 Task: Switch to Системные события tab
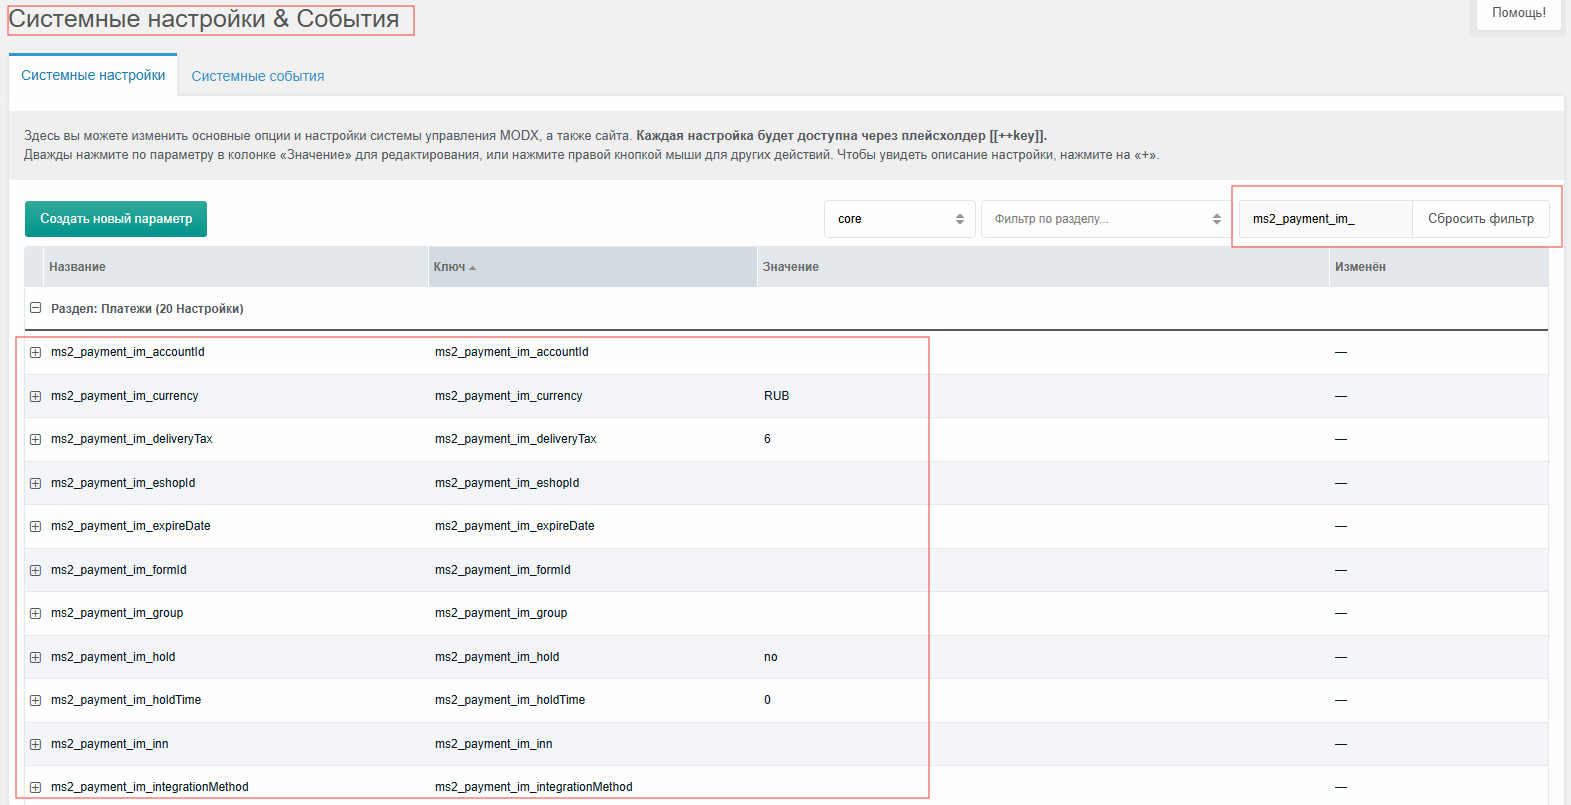[257, 76]
